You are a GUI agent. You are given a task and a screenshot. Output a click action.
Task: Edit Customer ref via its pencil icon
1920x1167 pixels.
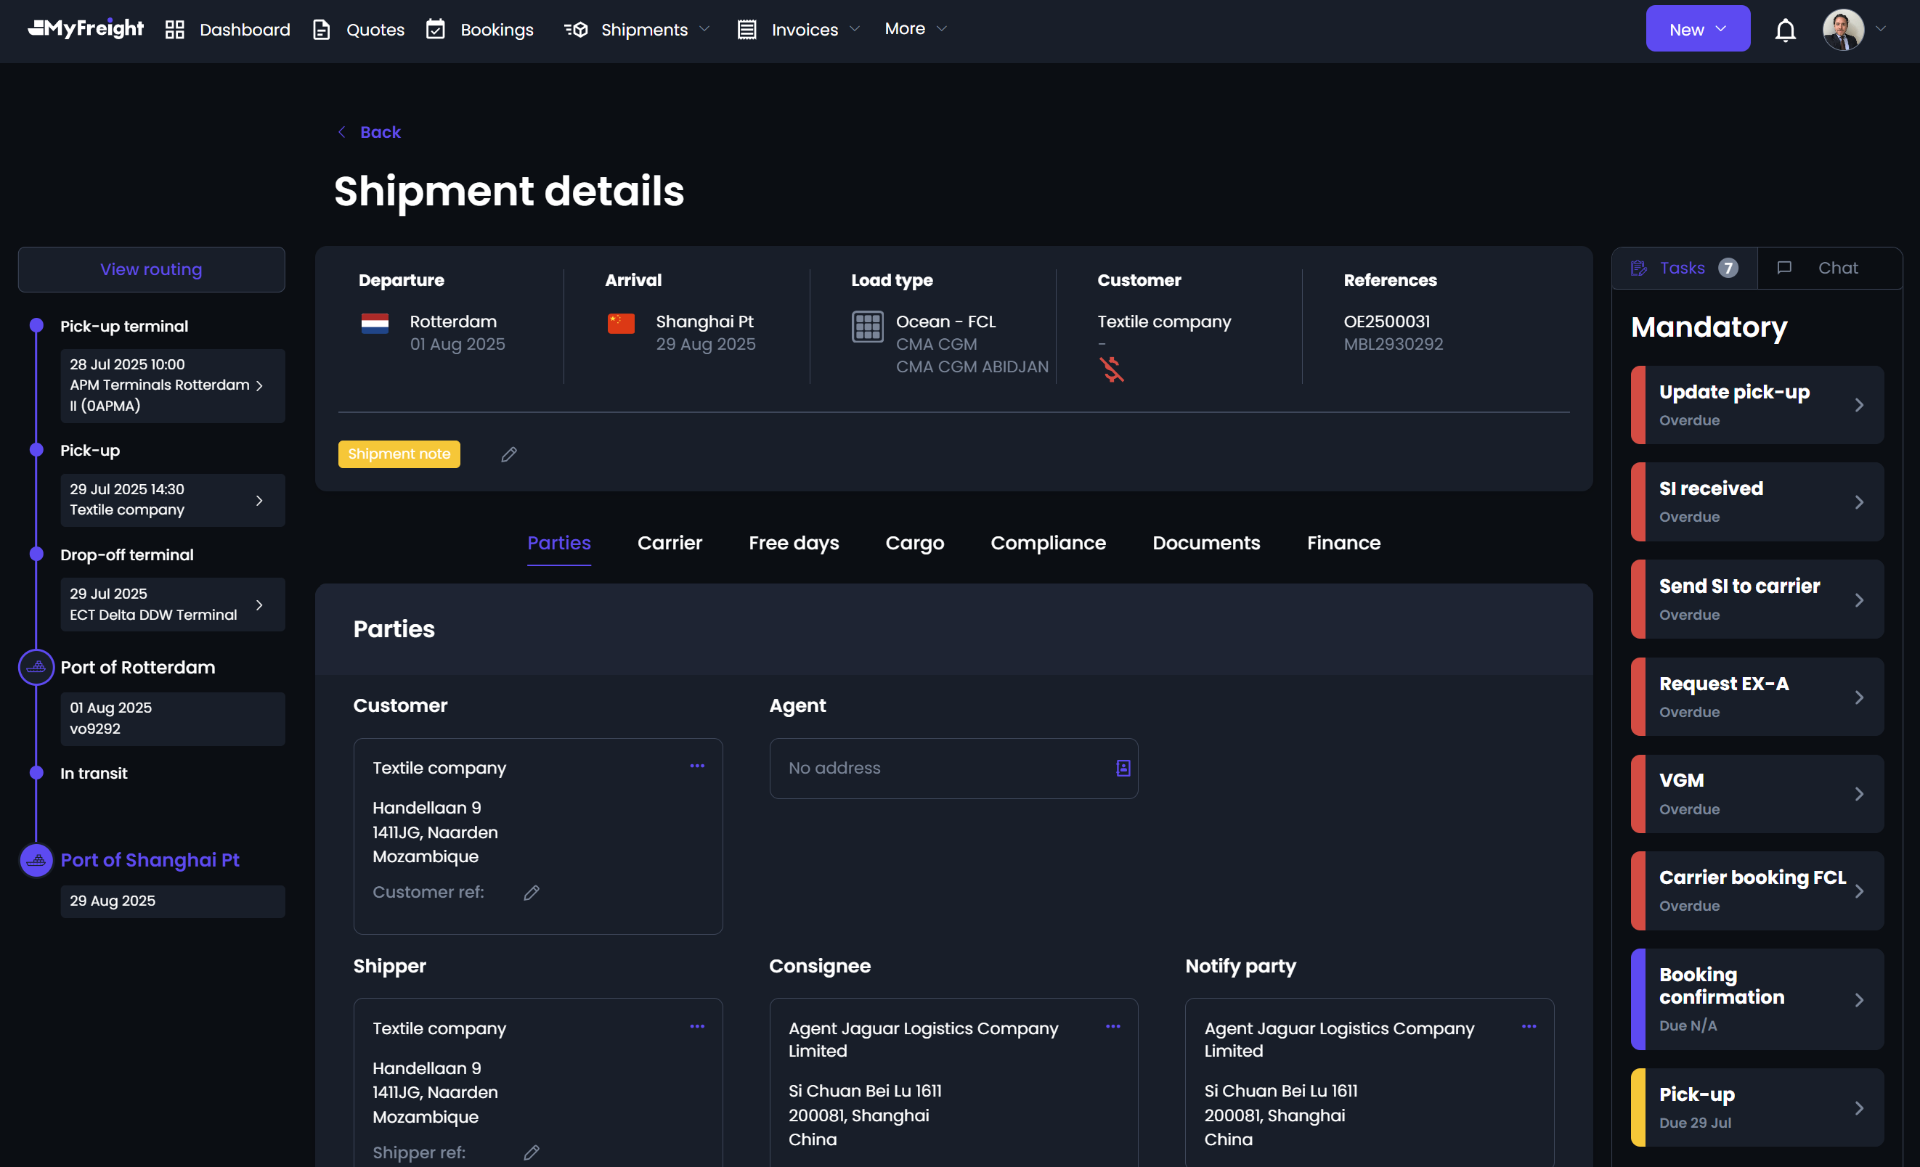pyautogui.click(x=532, y=892)
